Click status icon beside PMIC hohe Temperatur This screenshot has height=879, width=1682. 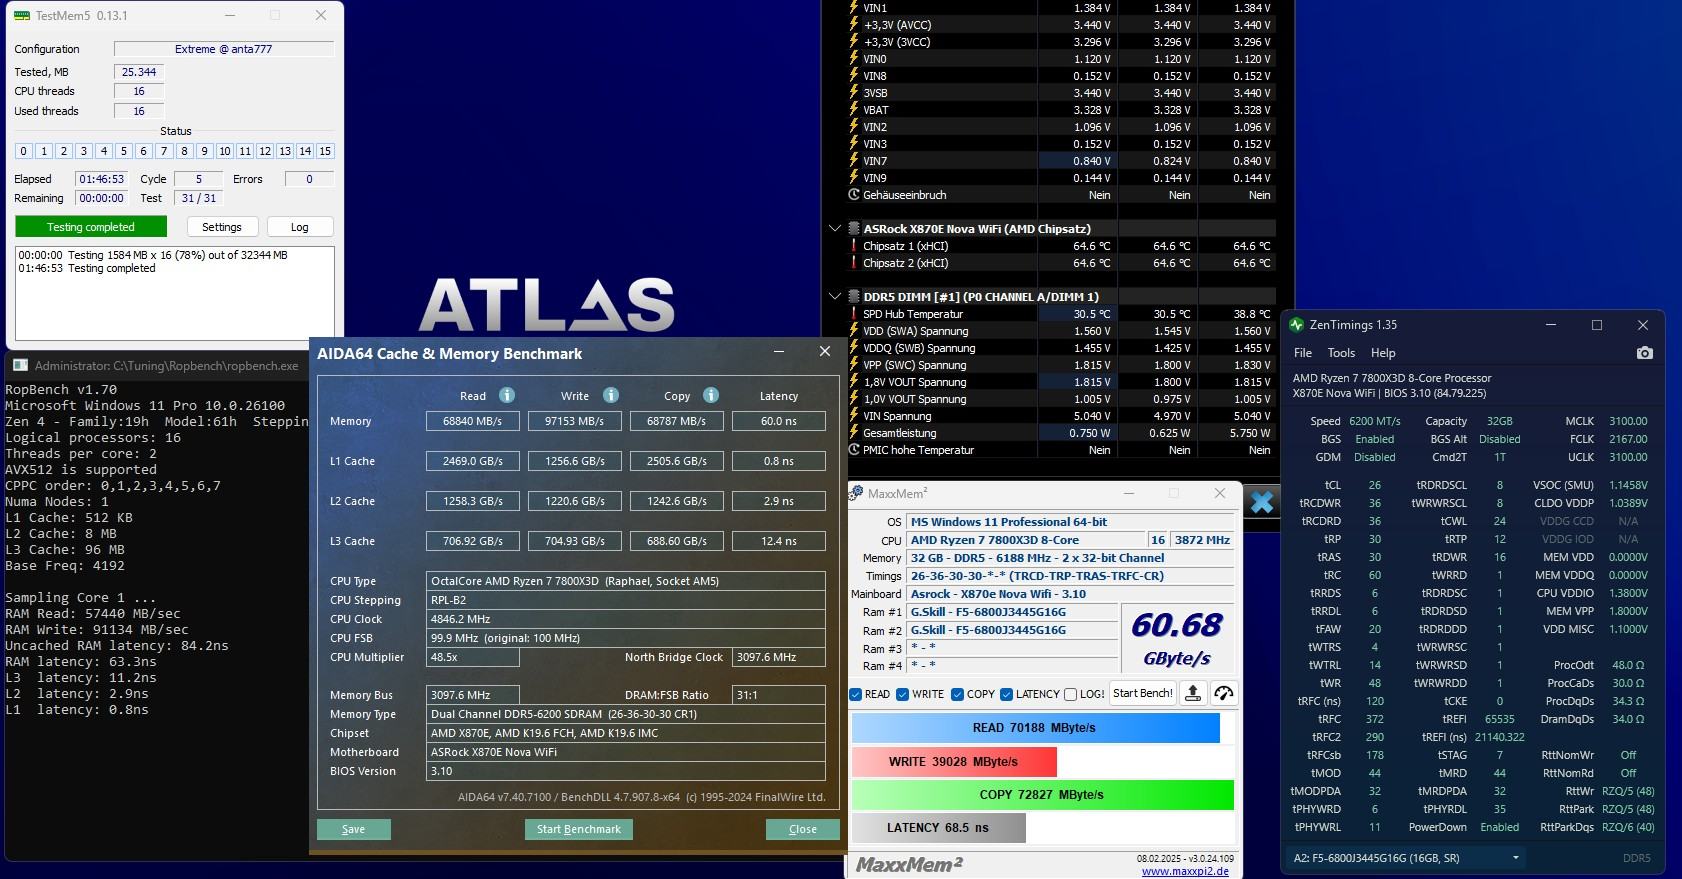(854, 450)
